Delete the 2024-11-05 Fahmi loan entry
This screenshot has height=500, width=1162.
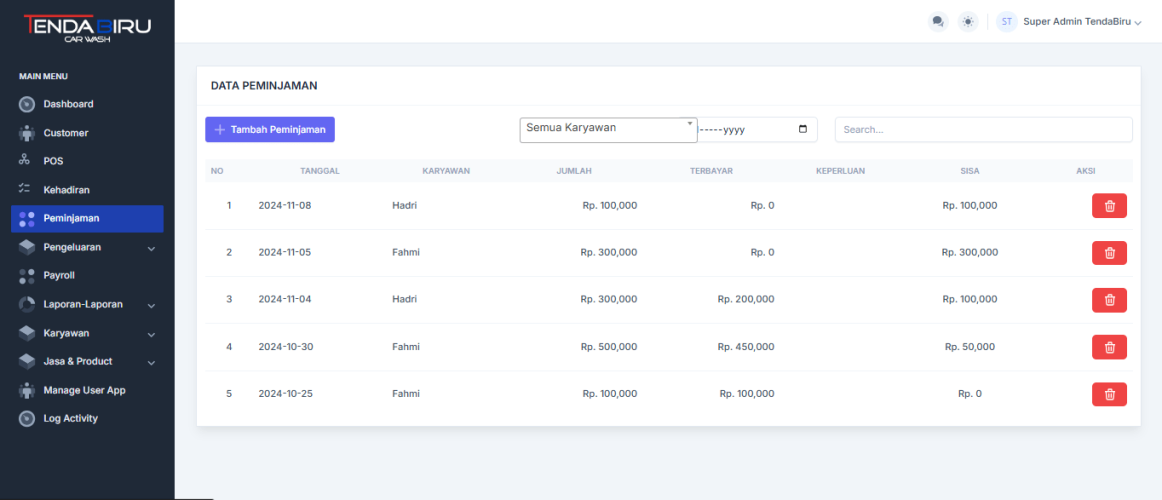tap(1109, 252)
